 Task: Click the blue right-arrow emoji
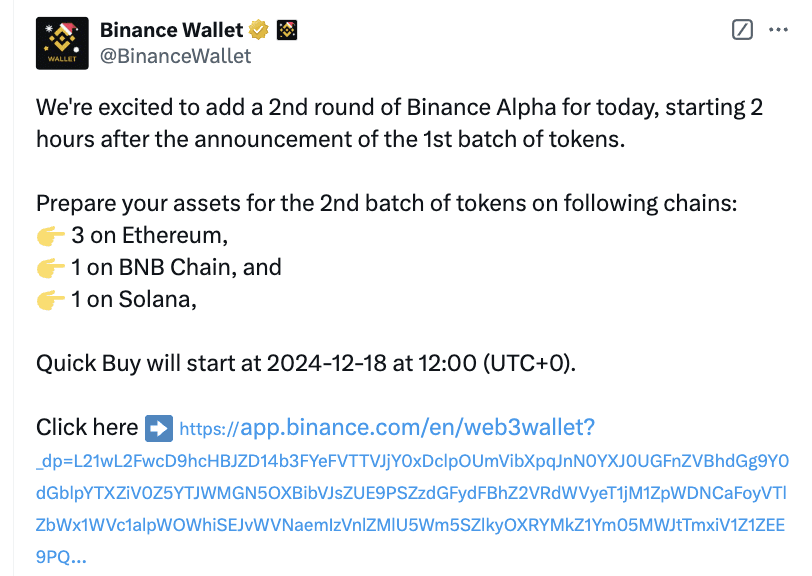pyautogui.click(x=159, y=428)
